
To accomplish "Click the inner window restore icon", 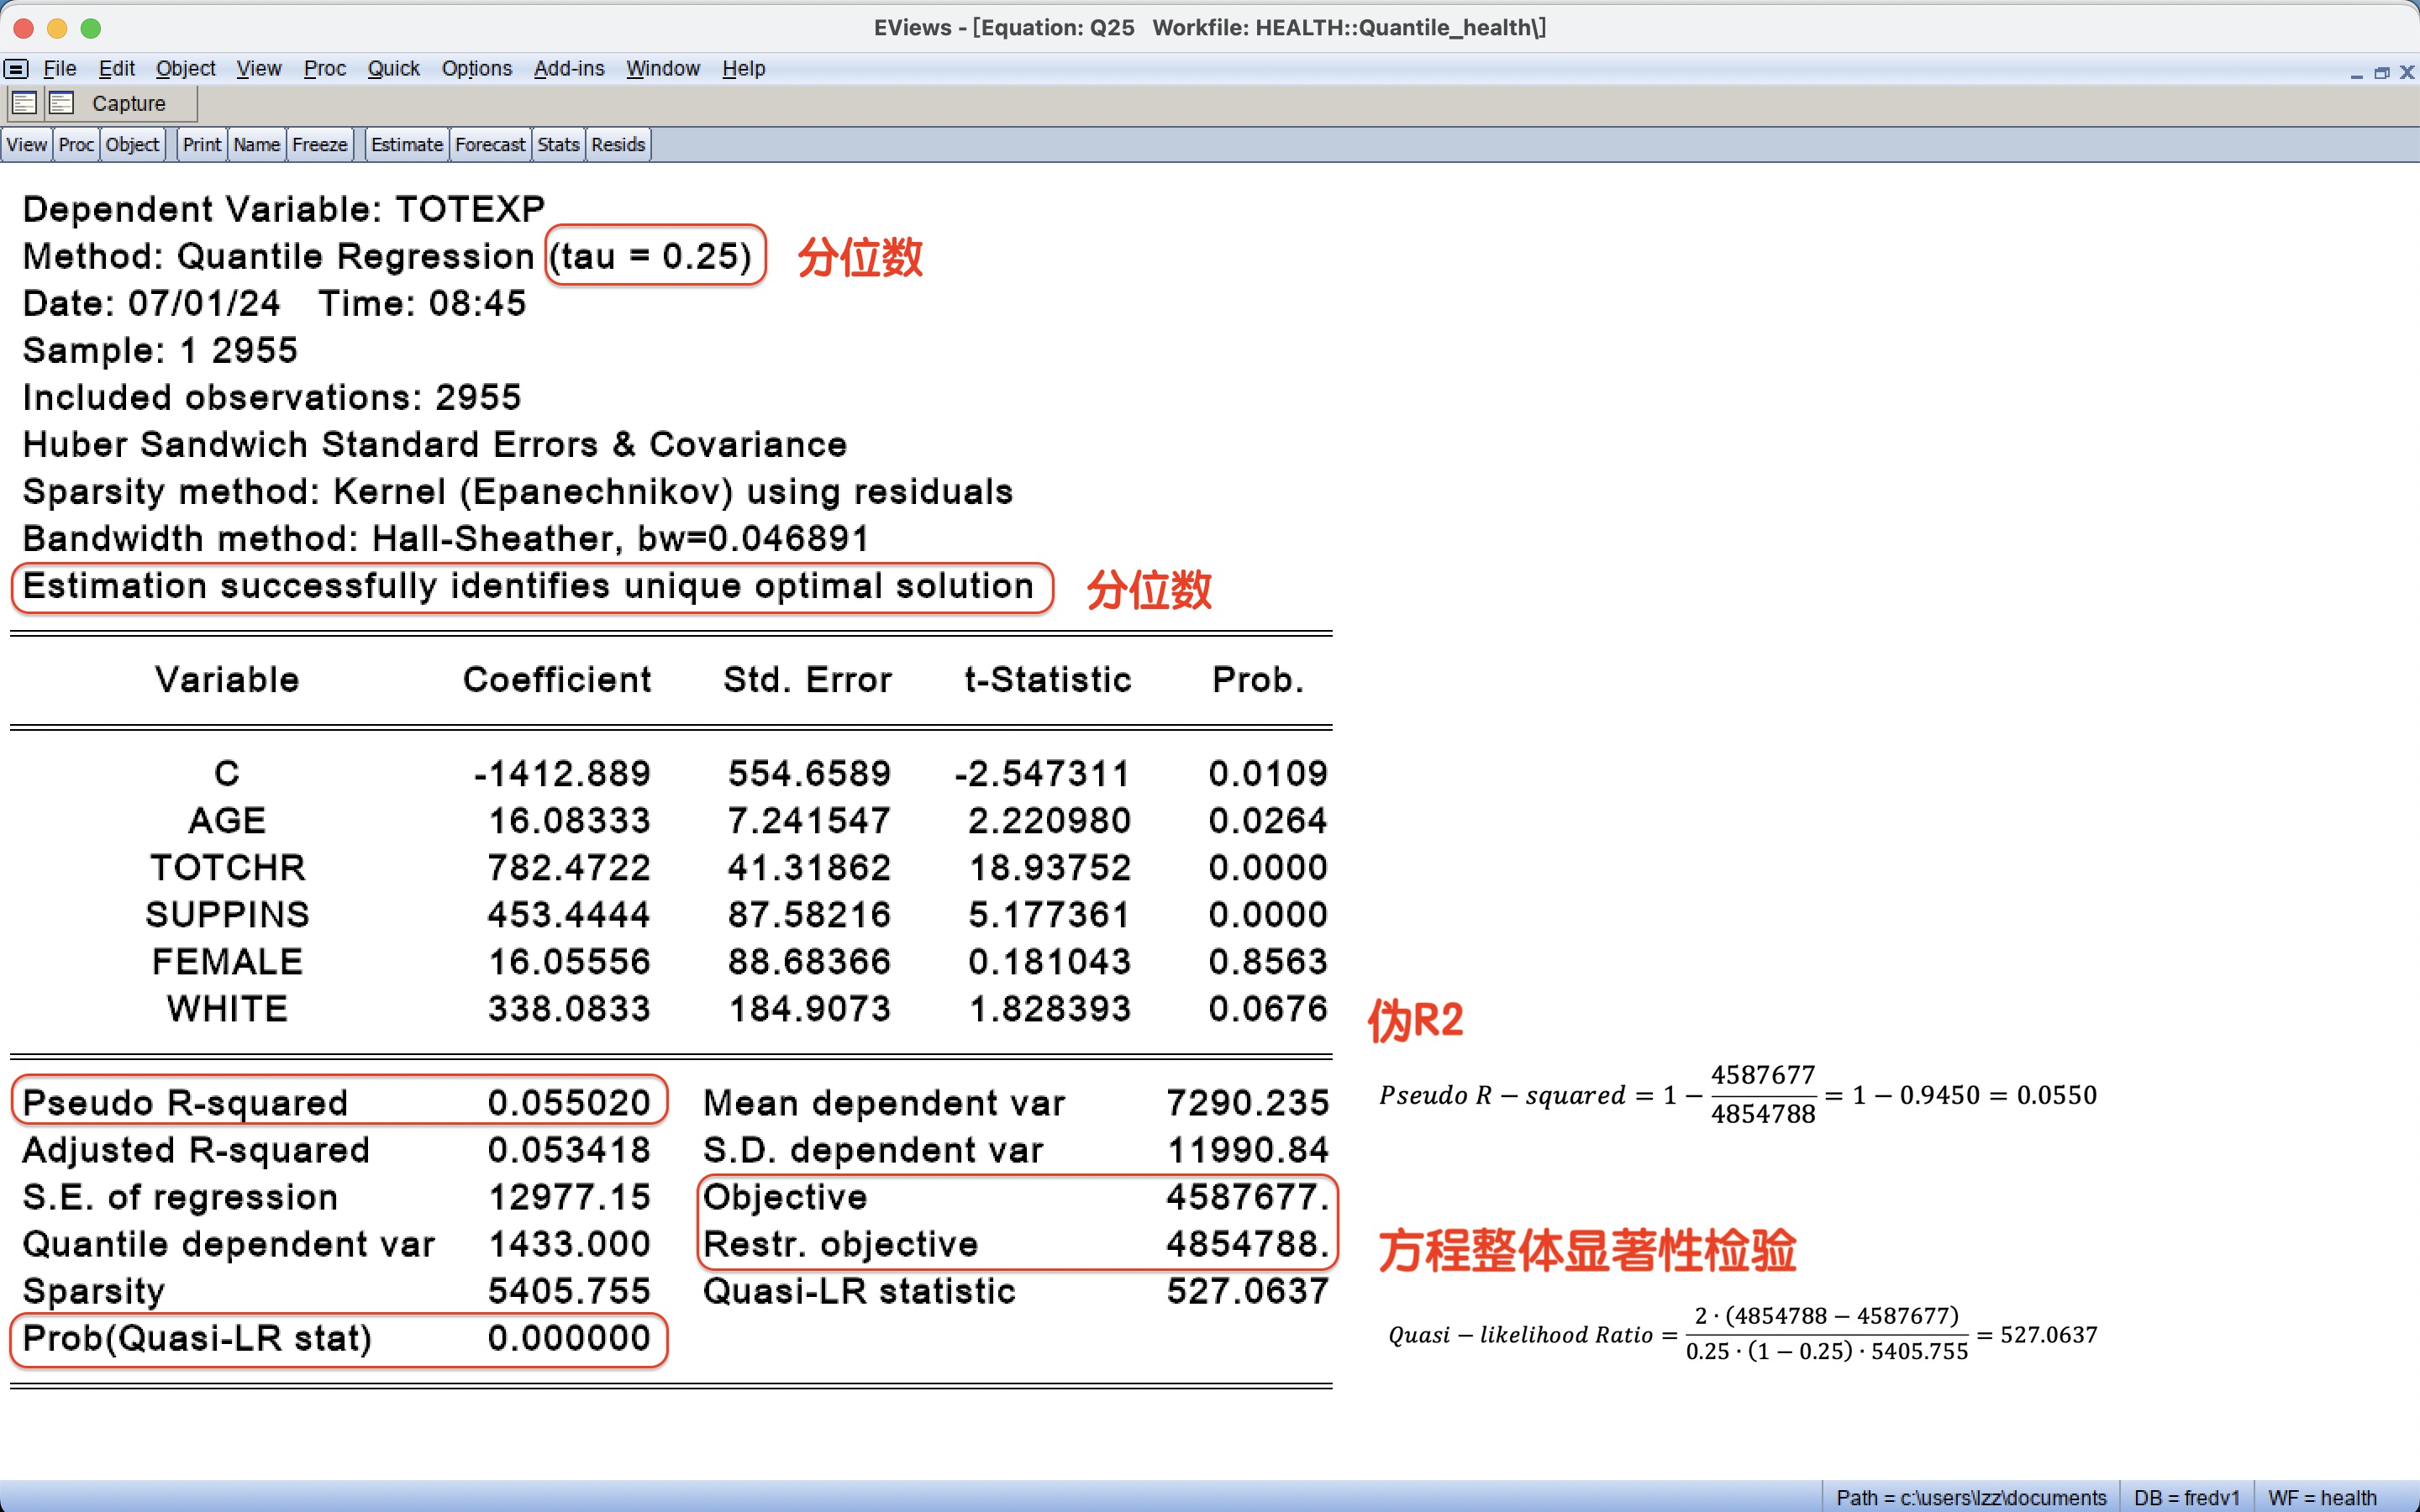I will pyautogui.click(x=2381, y=73).
